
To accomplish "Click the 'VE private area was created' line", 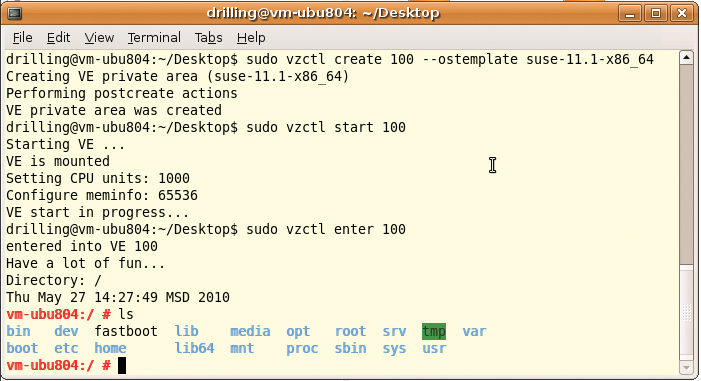I will pyautogui.click(x=114, y=110).
